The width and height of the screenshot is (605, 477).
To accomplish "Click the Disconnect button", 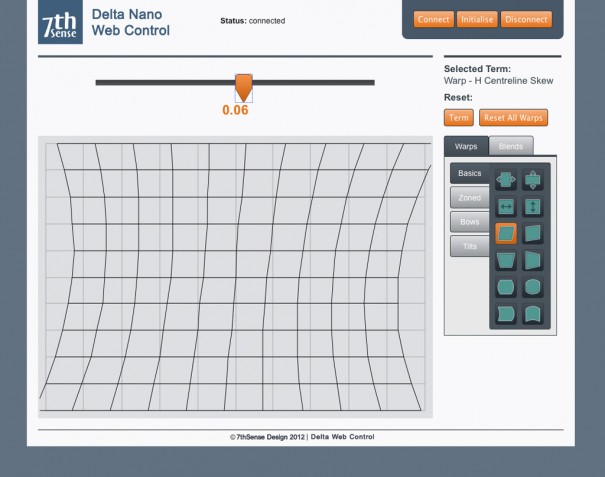I will coord(526,19).
